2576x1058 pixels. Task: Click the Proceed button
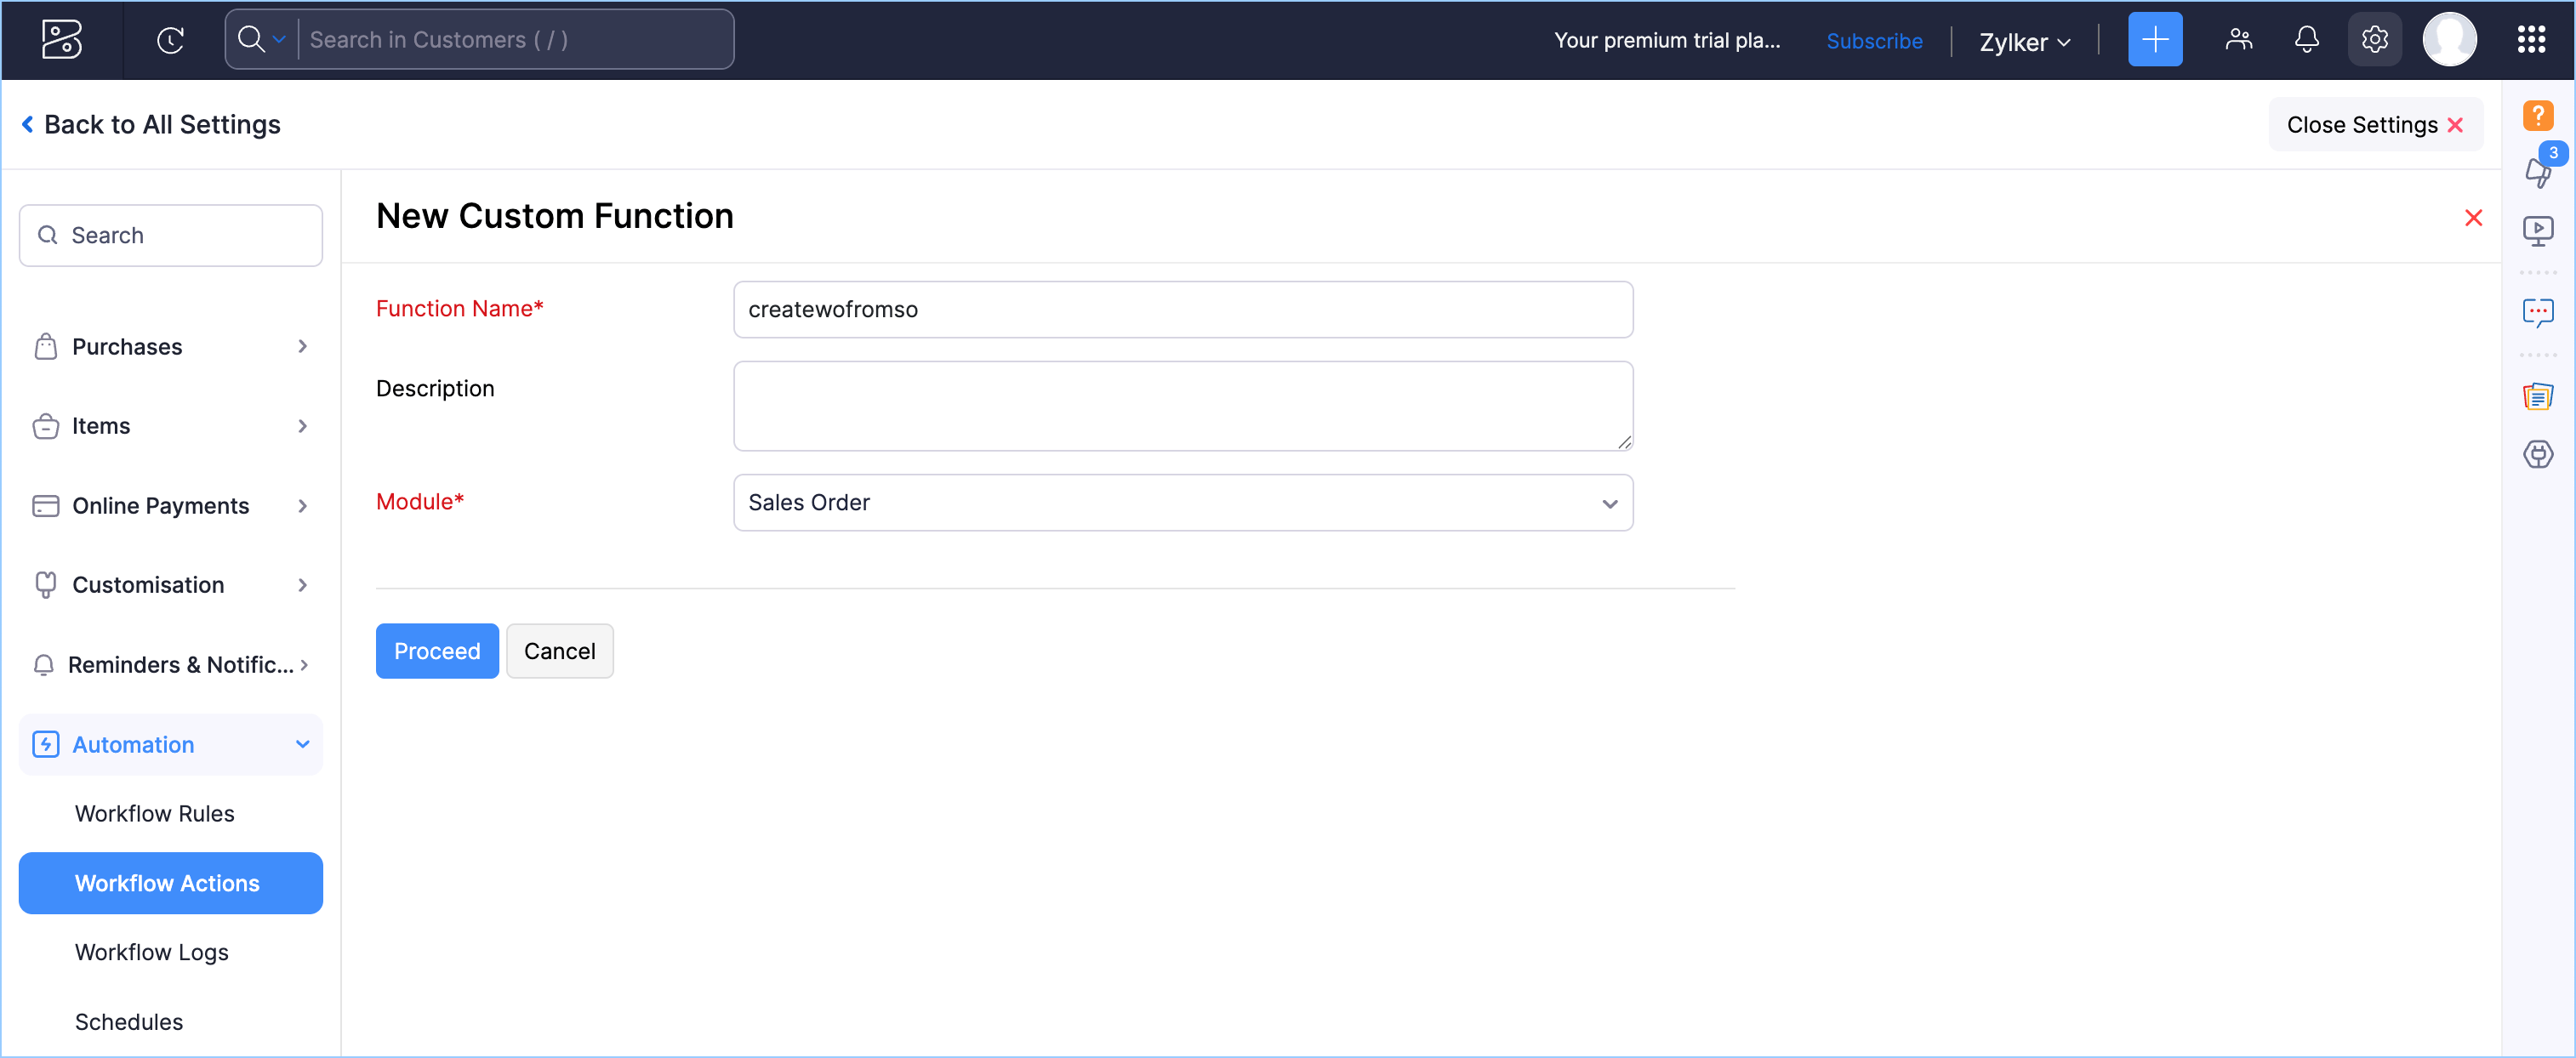(437, 651)
